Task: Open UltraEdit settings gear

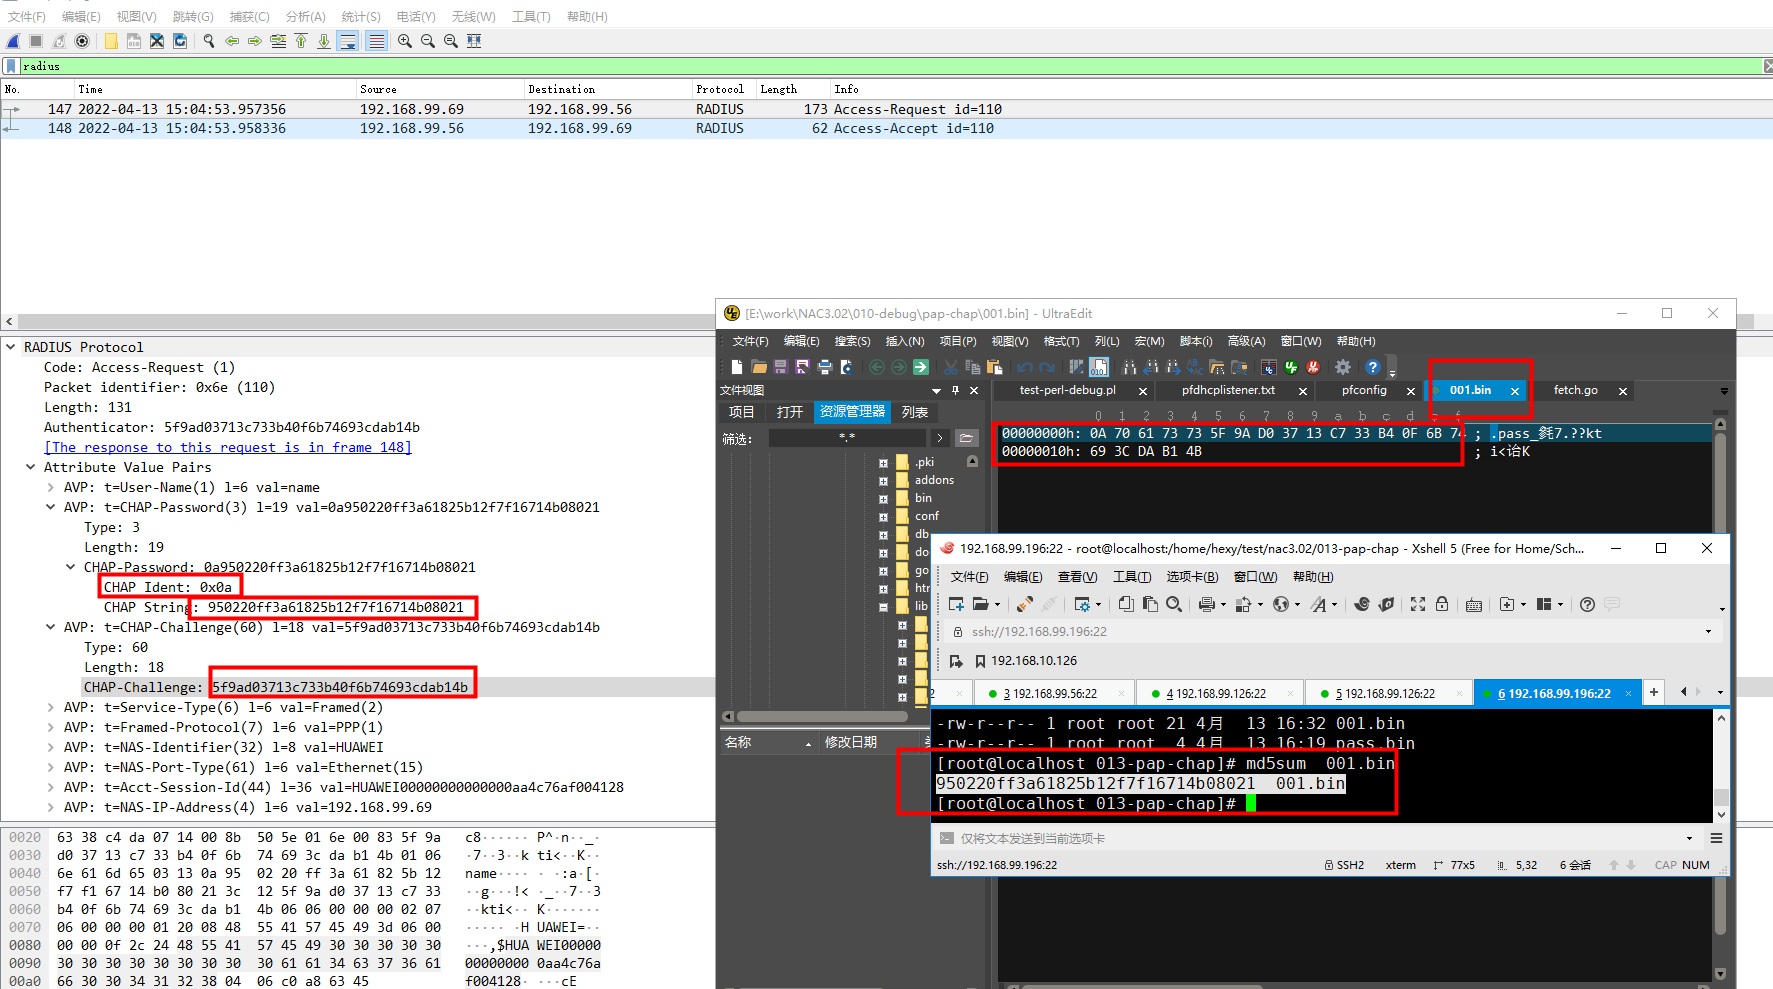Action: point(1343,367)
